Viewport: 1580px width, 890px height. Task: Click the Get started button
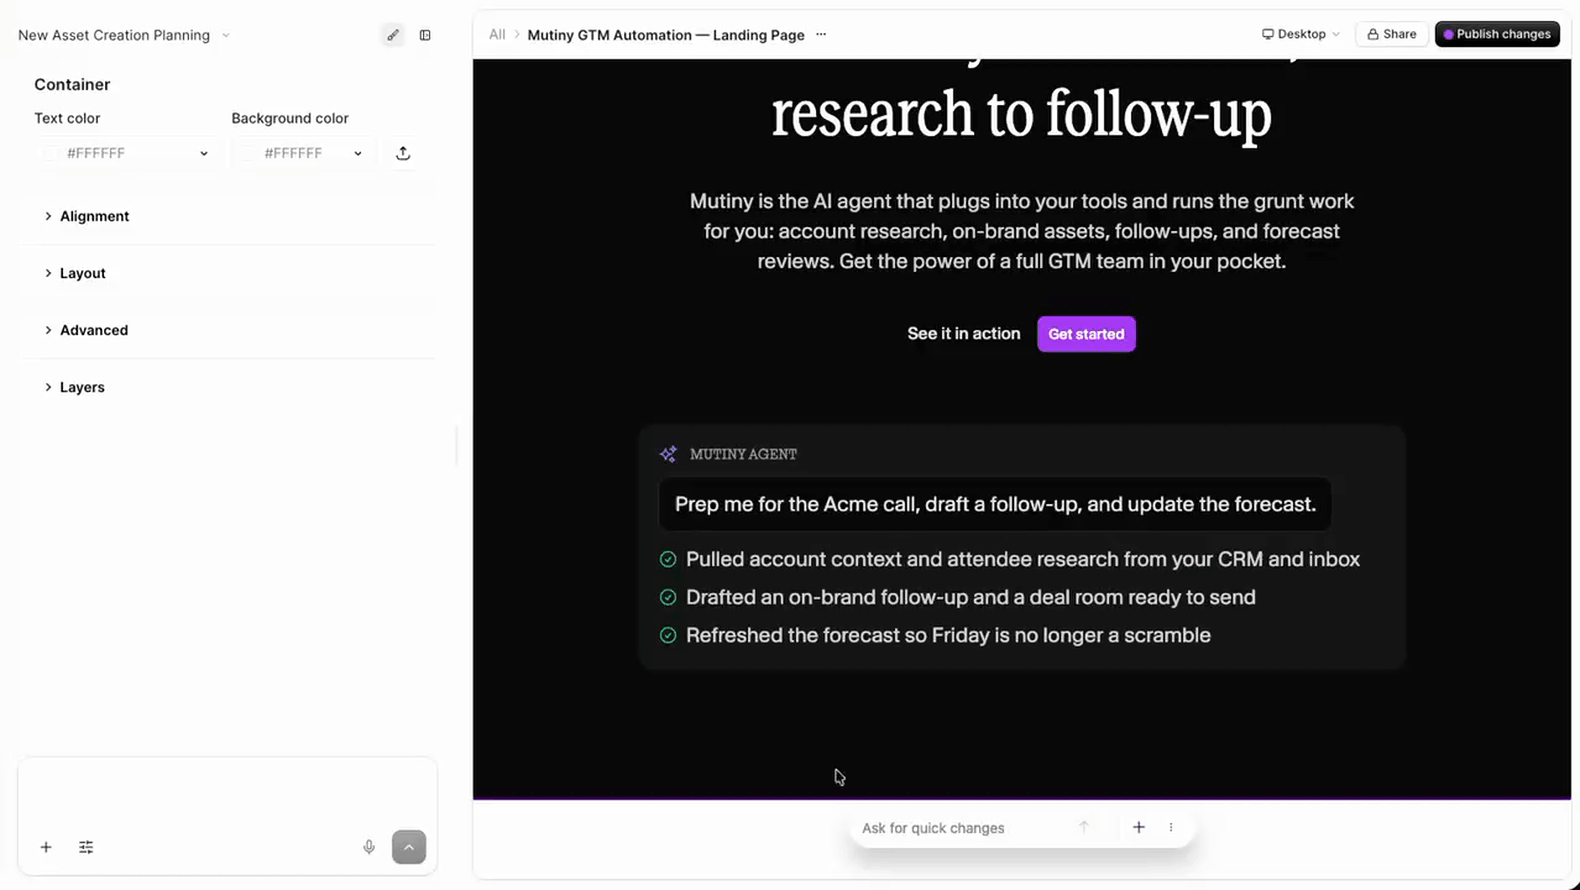(x=1086, y=334)
